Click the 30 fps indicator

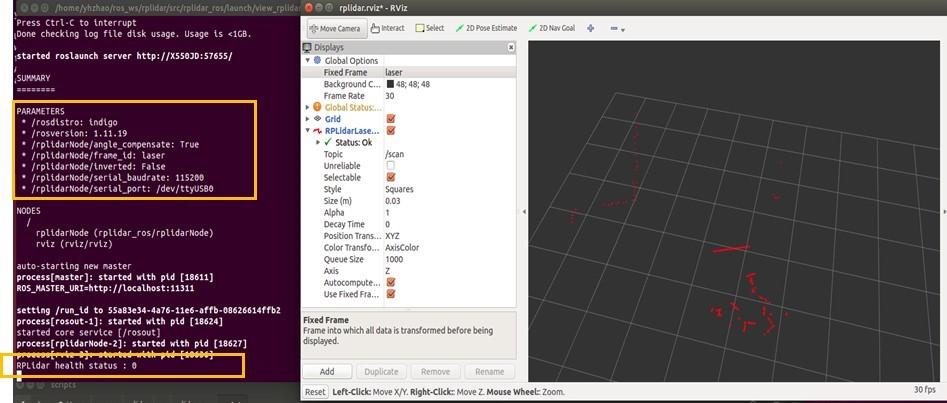click(x=925, y=390)
